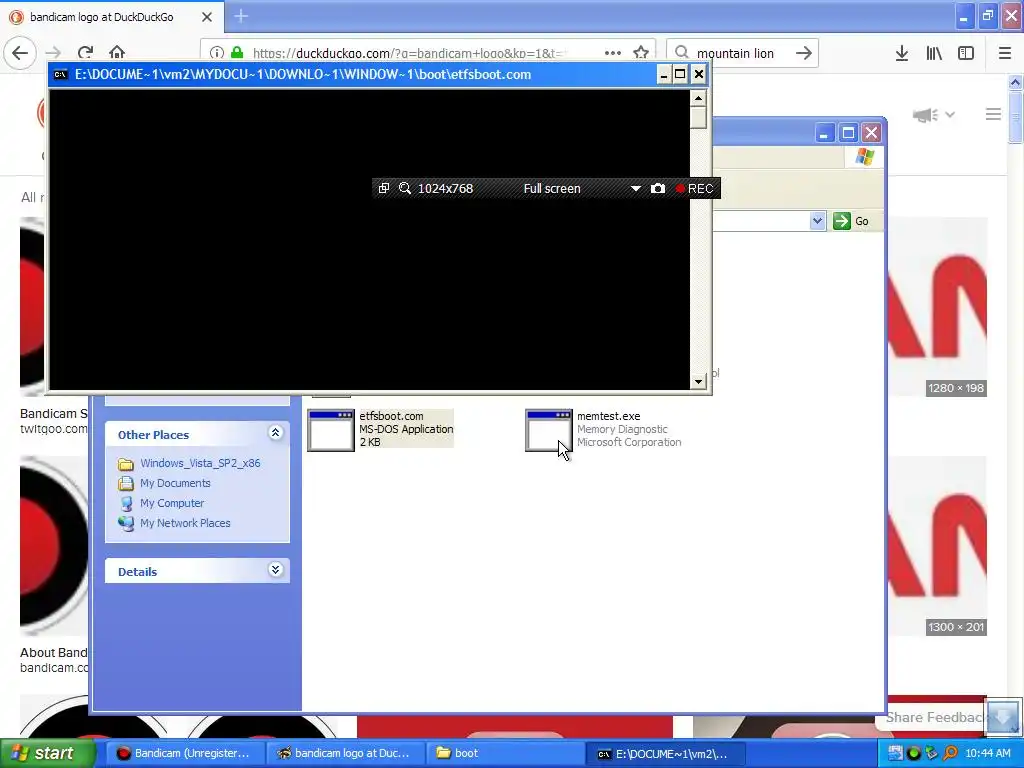Viewport: 1024px width, 768px height.
Task: Select the etfsboot.com file icon
Action: click(331, 430)
